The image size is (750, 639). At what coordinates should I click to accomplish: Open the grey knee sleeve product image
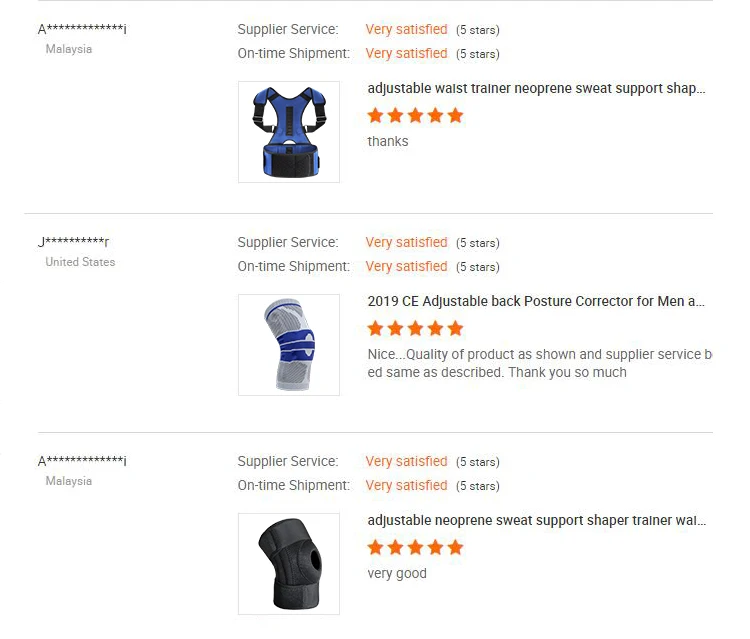[289, 345]
